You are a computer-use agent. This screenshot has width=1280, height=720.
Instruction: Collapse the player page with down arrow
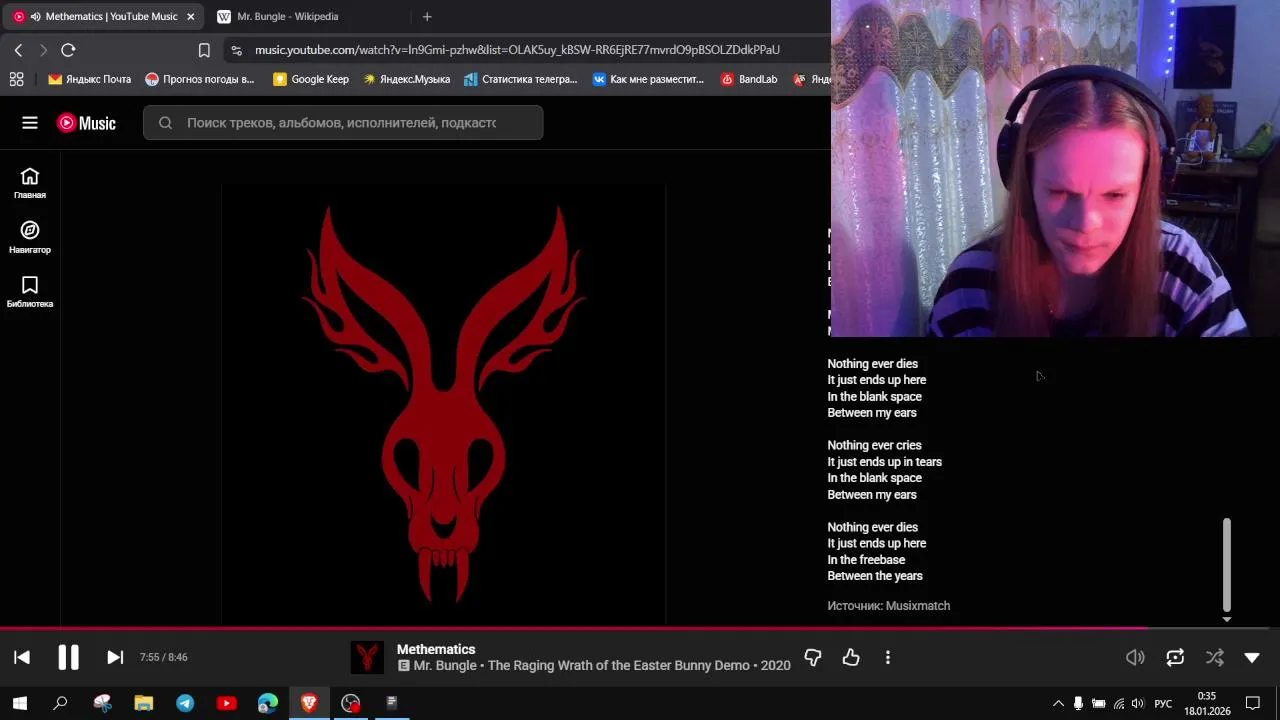tap(1252, 657)
